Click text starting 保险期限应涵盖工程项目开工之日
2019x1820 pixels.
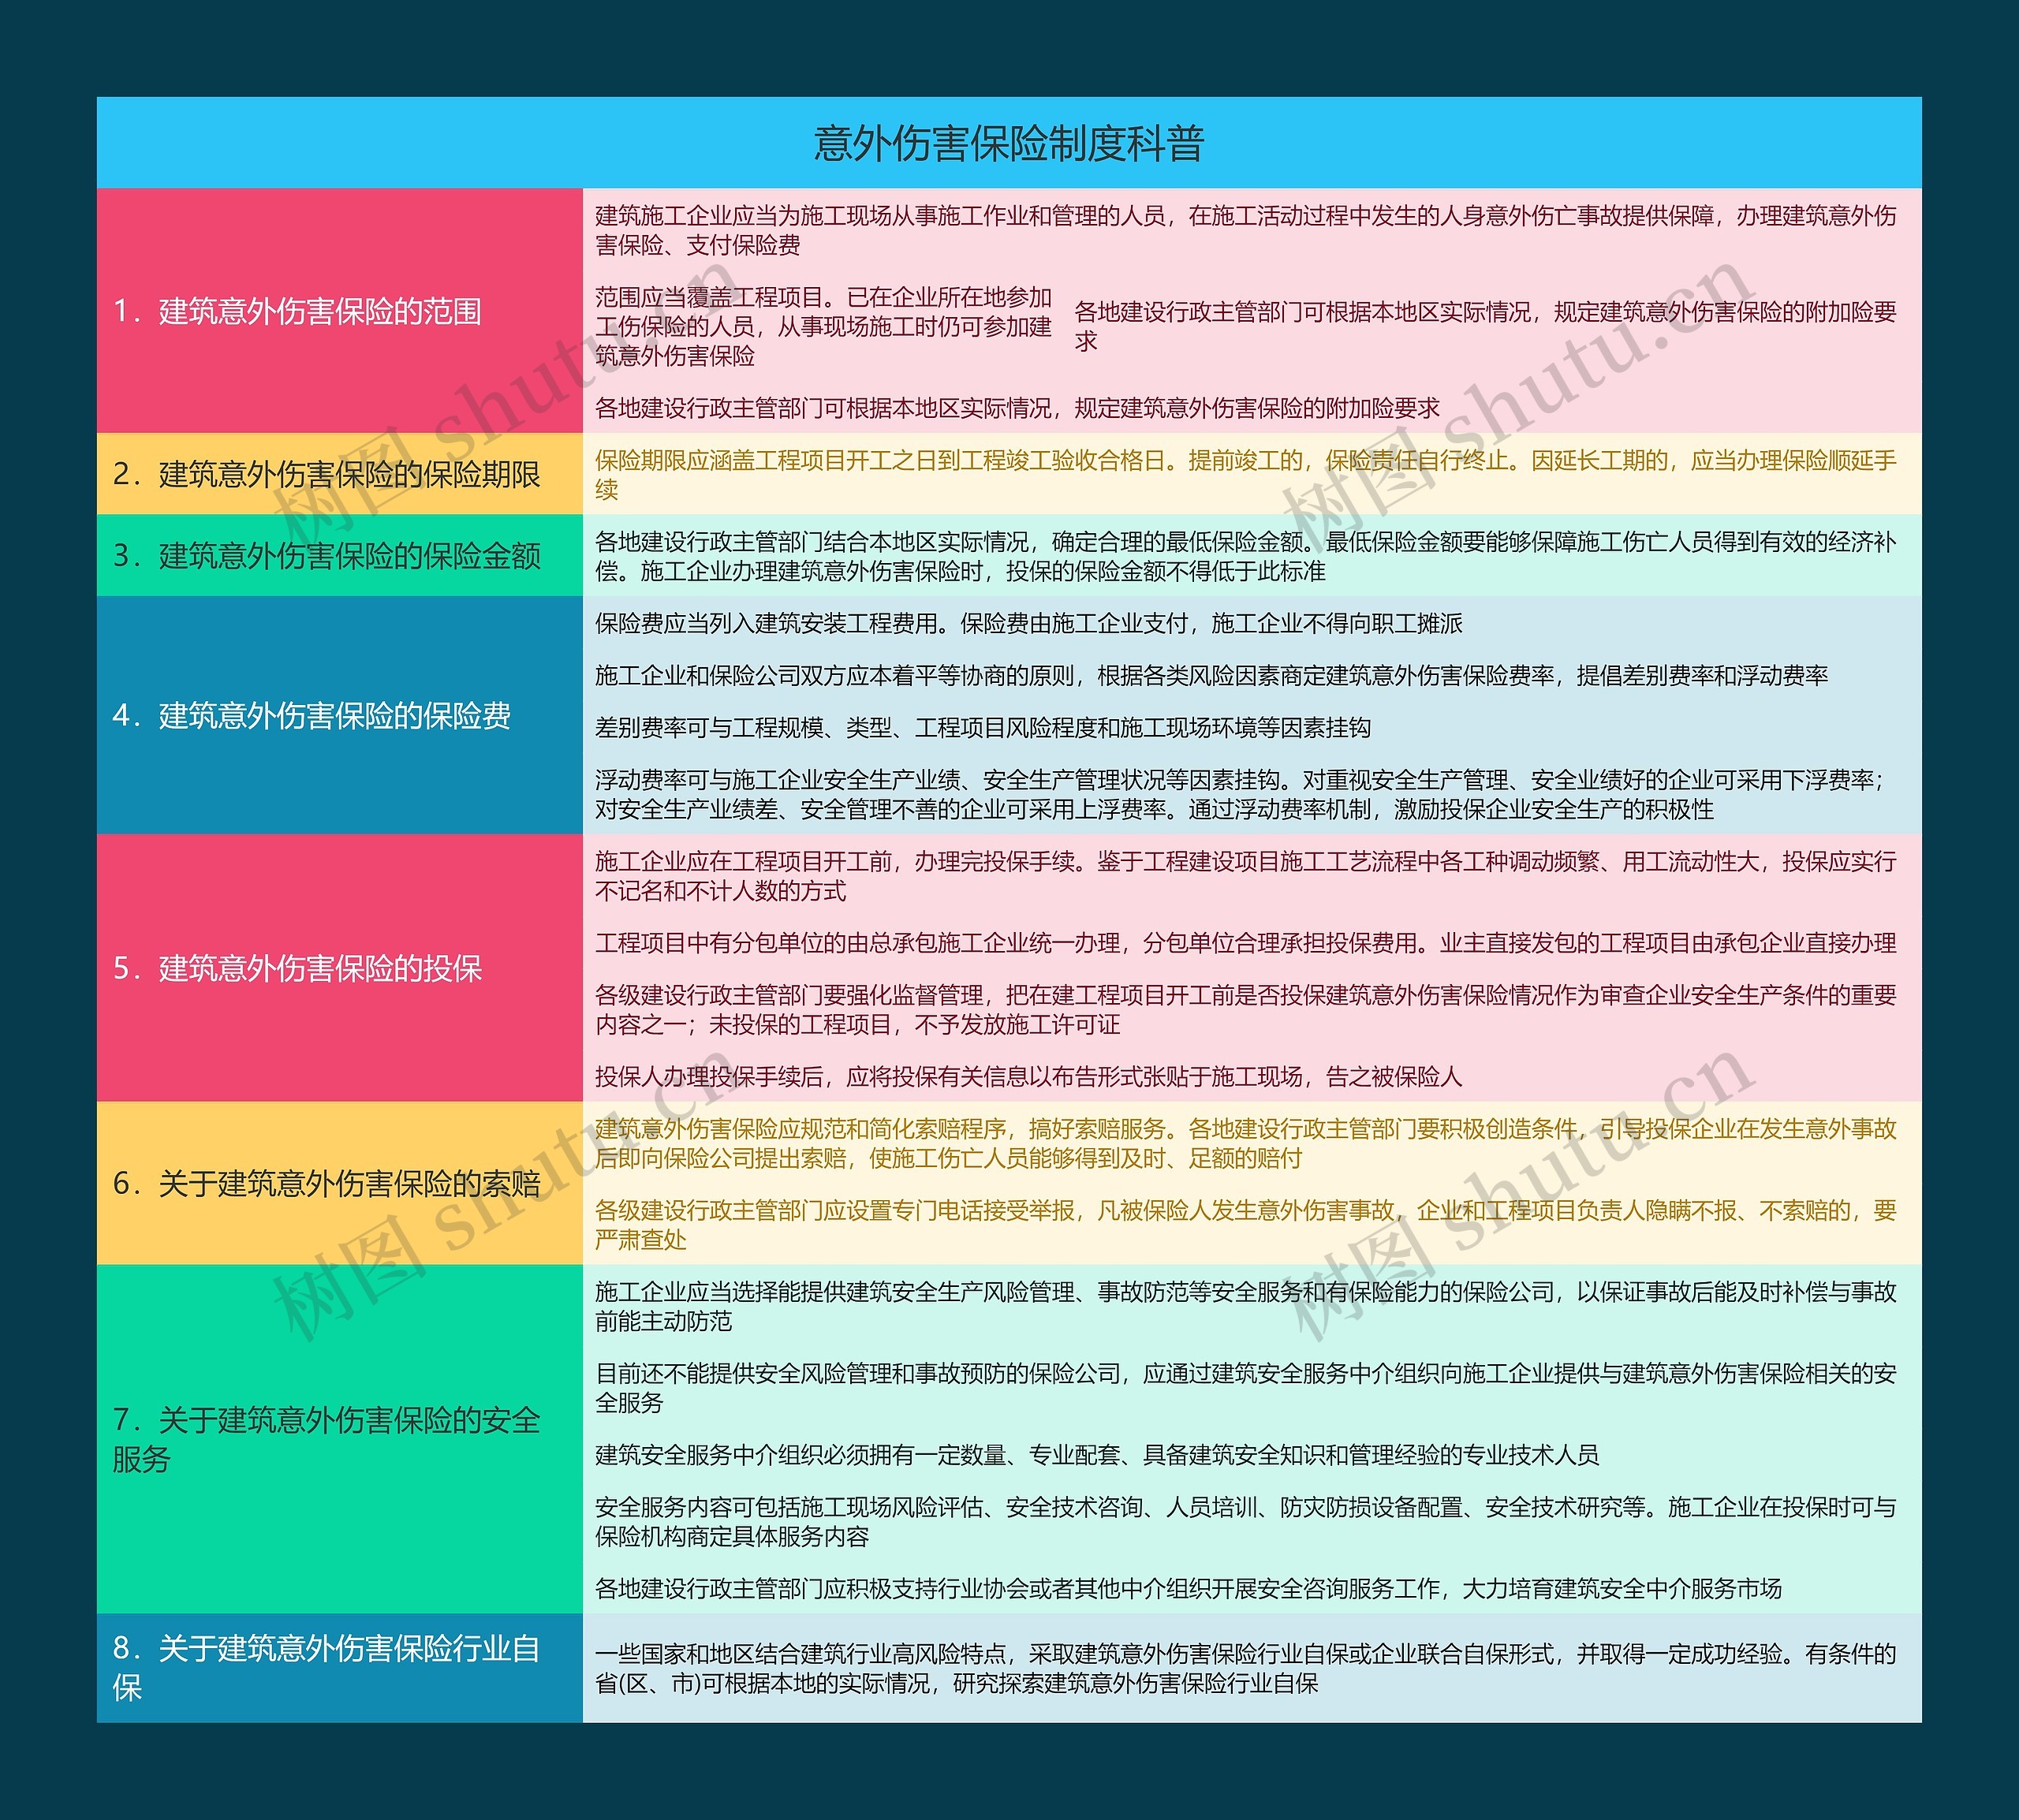coord(1245,474)
